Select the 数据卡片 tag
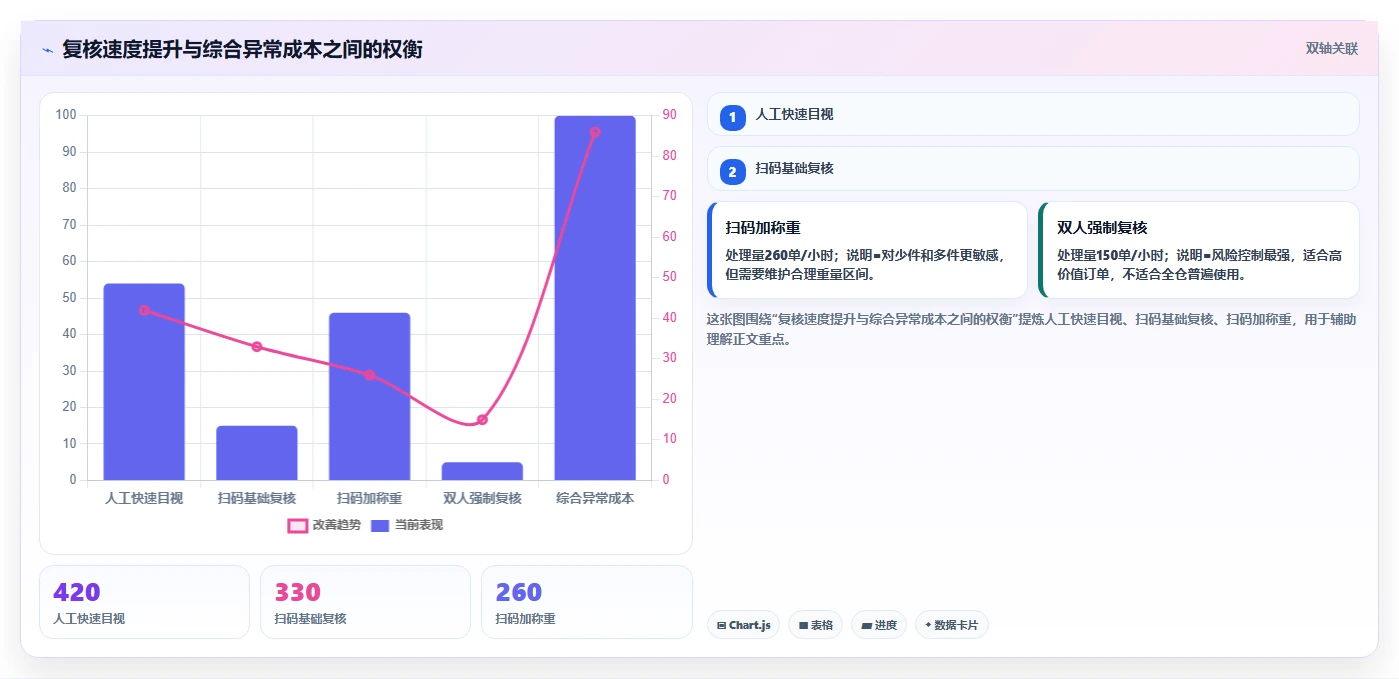This screenshot has width=1399, height=679. point(952,625)
